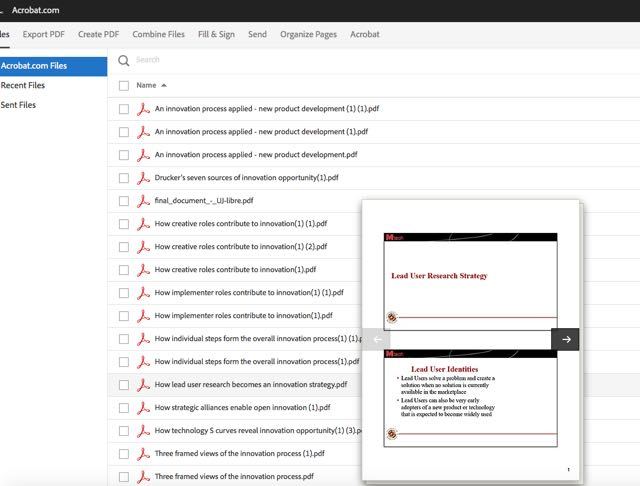
Task: Check box for 'How implementer roles contribute to innovation(1).pdf'
Action: pyautogui.click(x=124, y=316)
